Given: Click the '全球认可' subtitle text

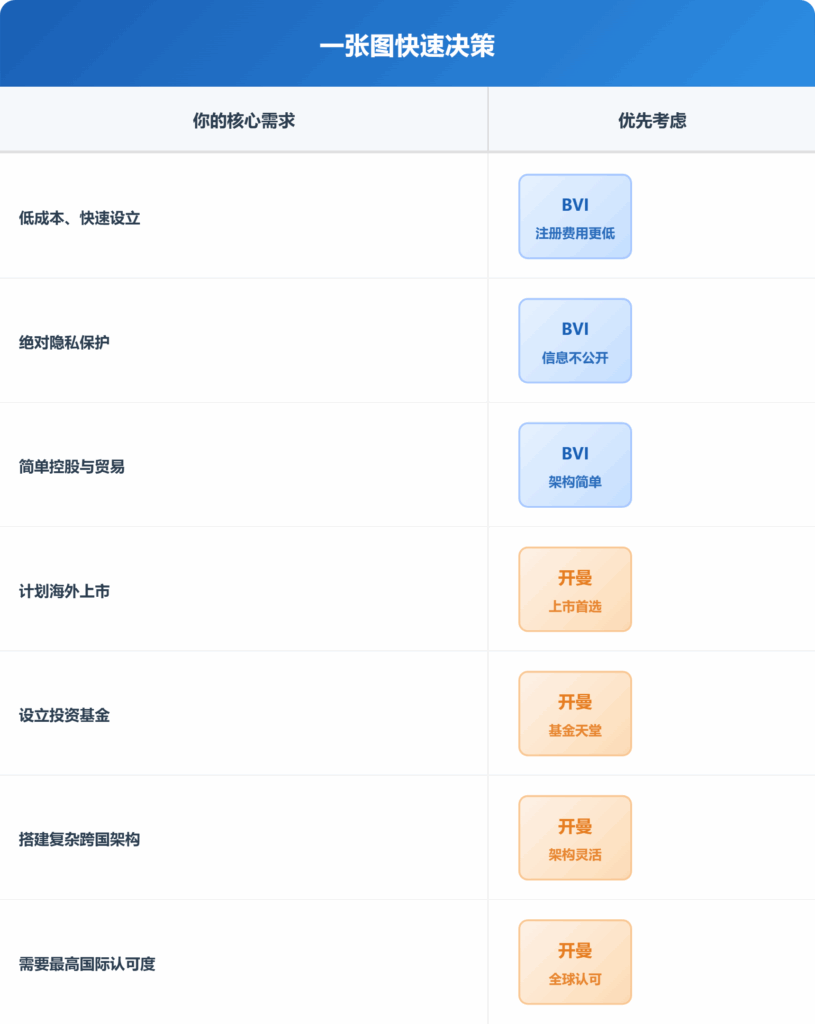Looking at the screenshot, I should pos(575,979).
